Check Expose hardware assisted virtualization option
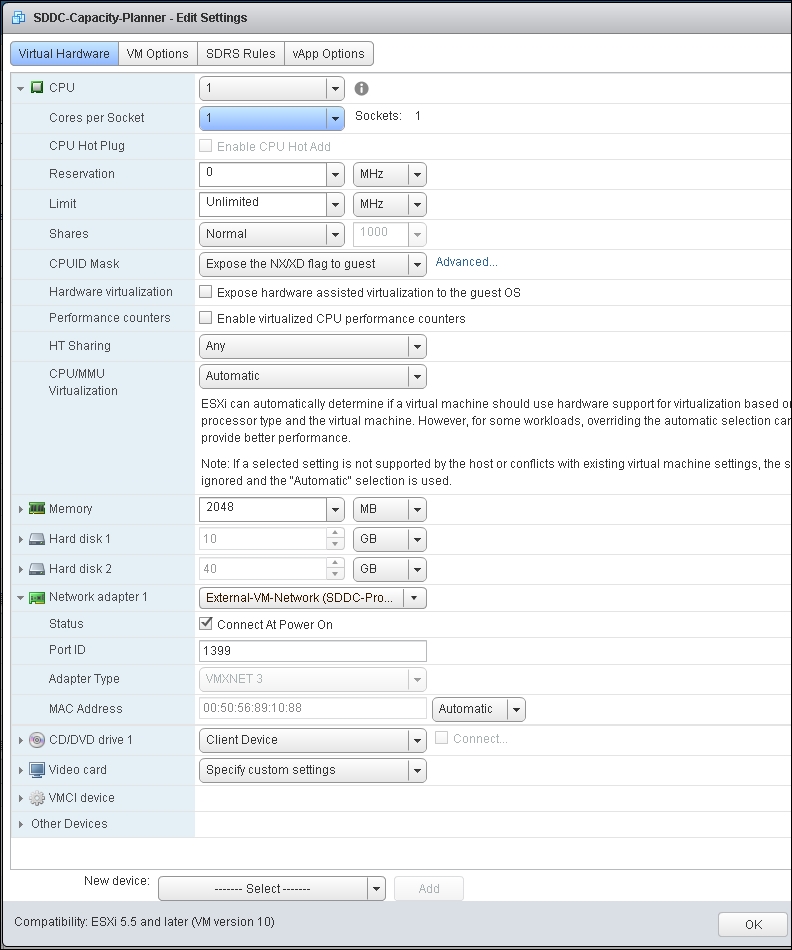The height and width of the screenshot is (950, 792). [205, 292]
